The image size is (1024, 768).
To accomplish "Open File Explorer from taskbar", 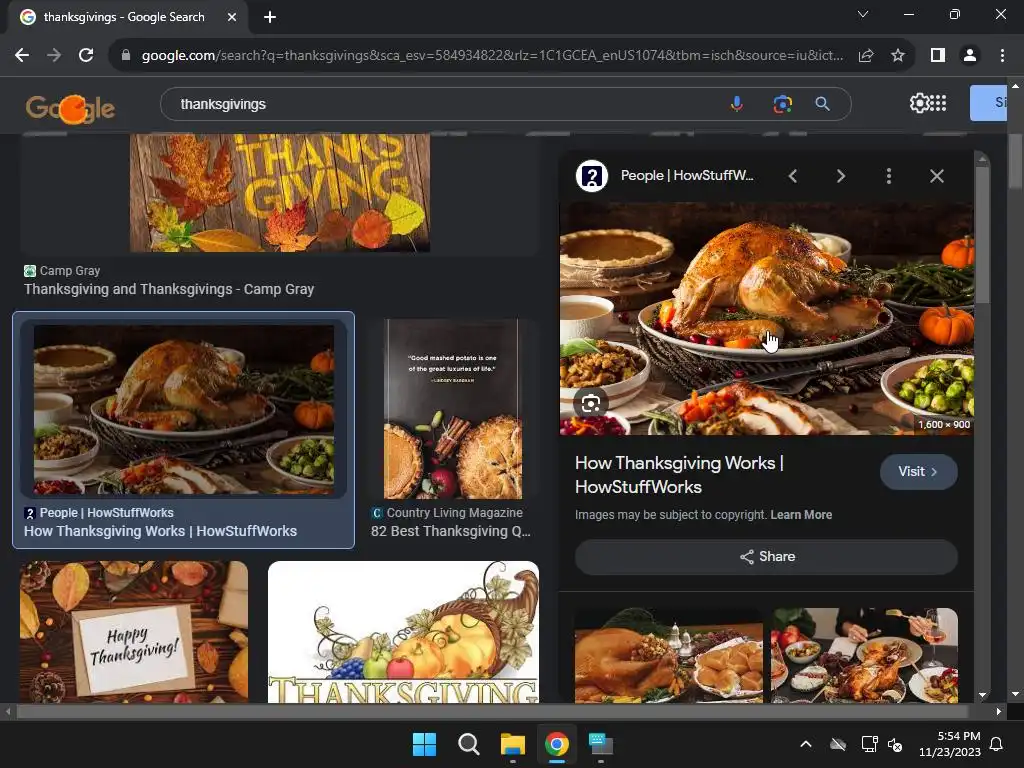I will coord(513,744).
